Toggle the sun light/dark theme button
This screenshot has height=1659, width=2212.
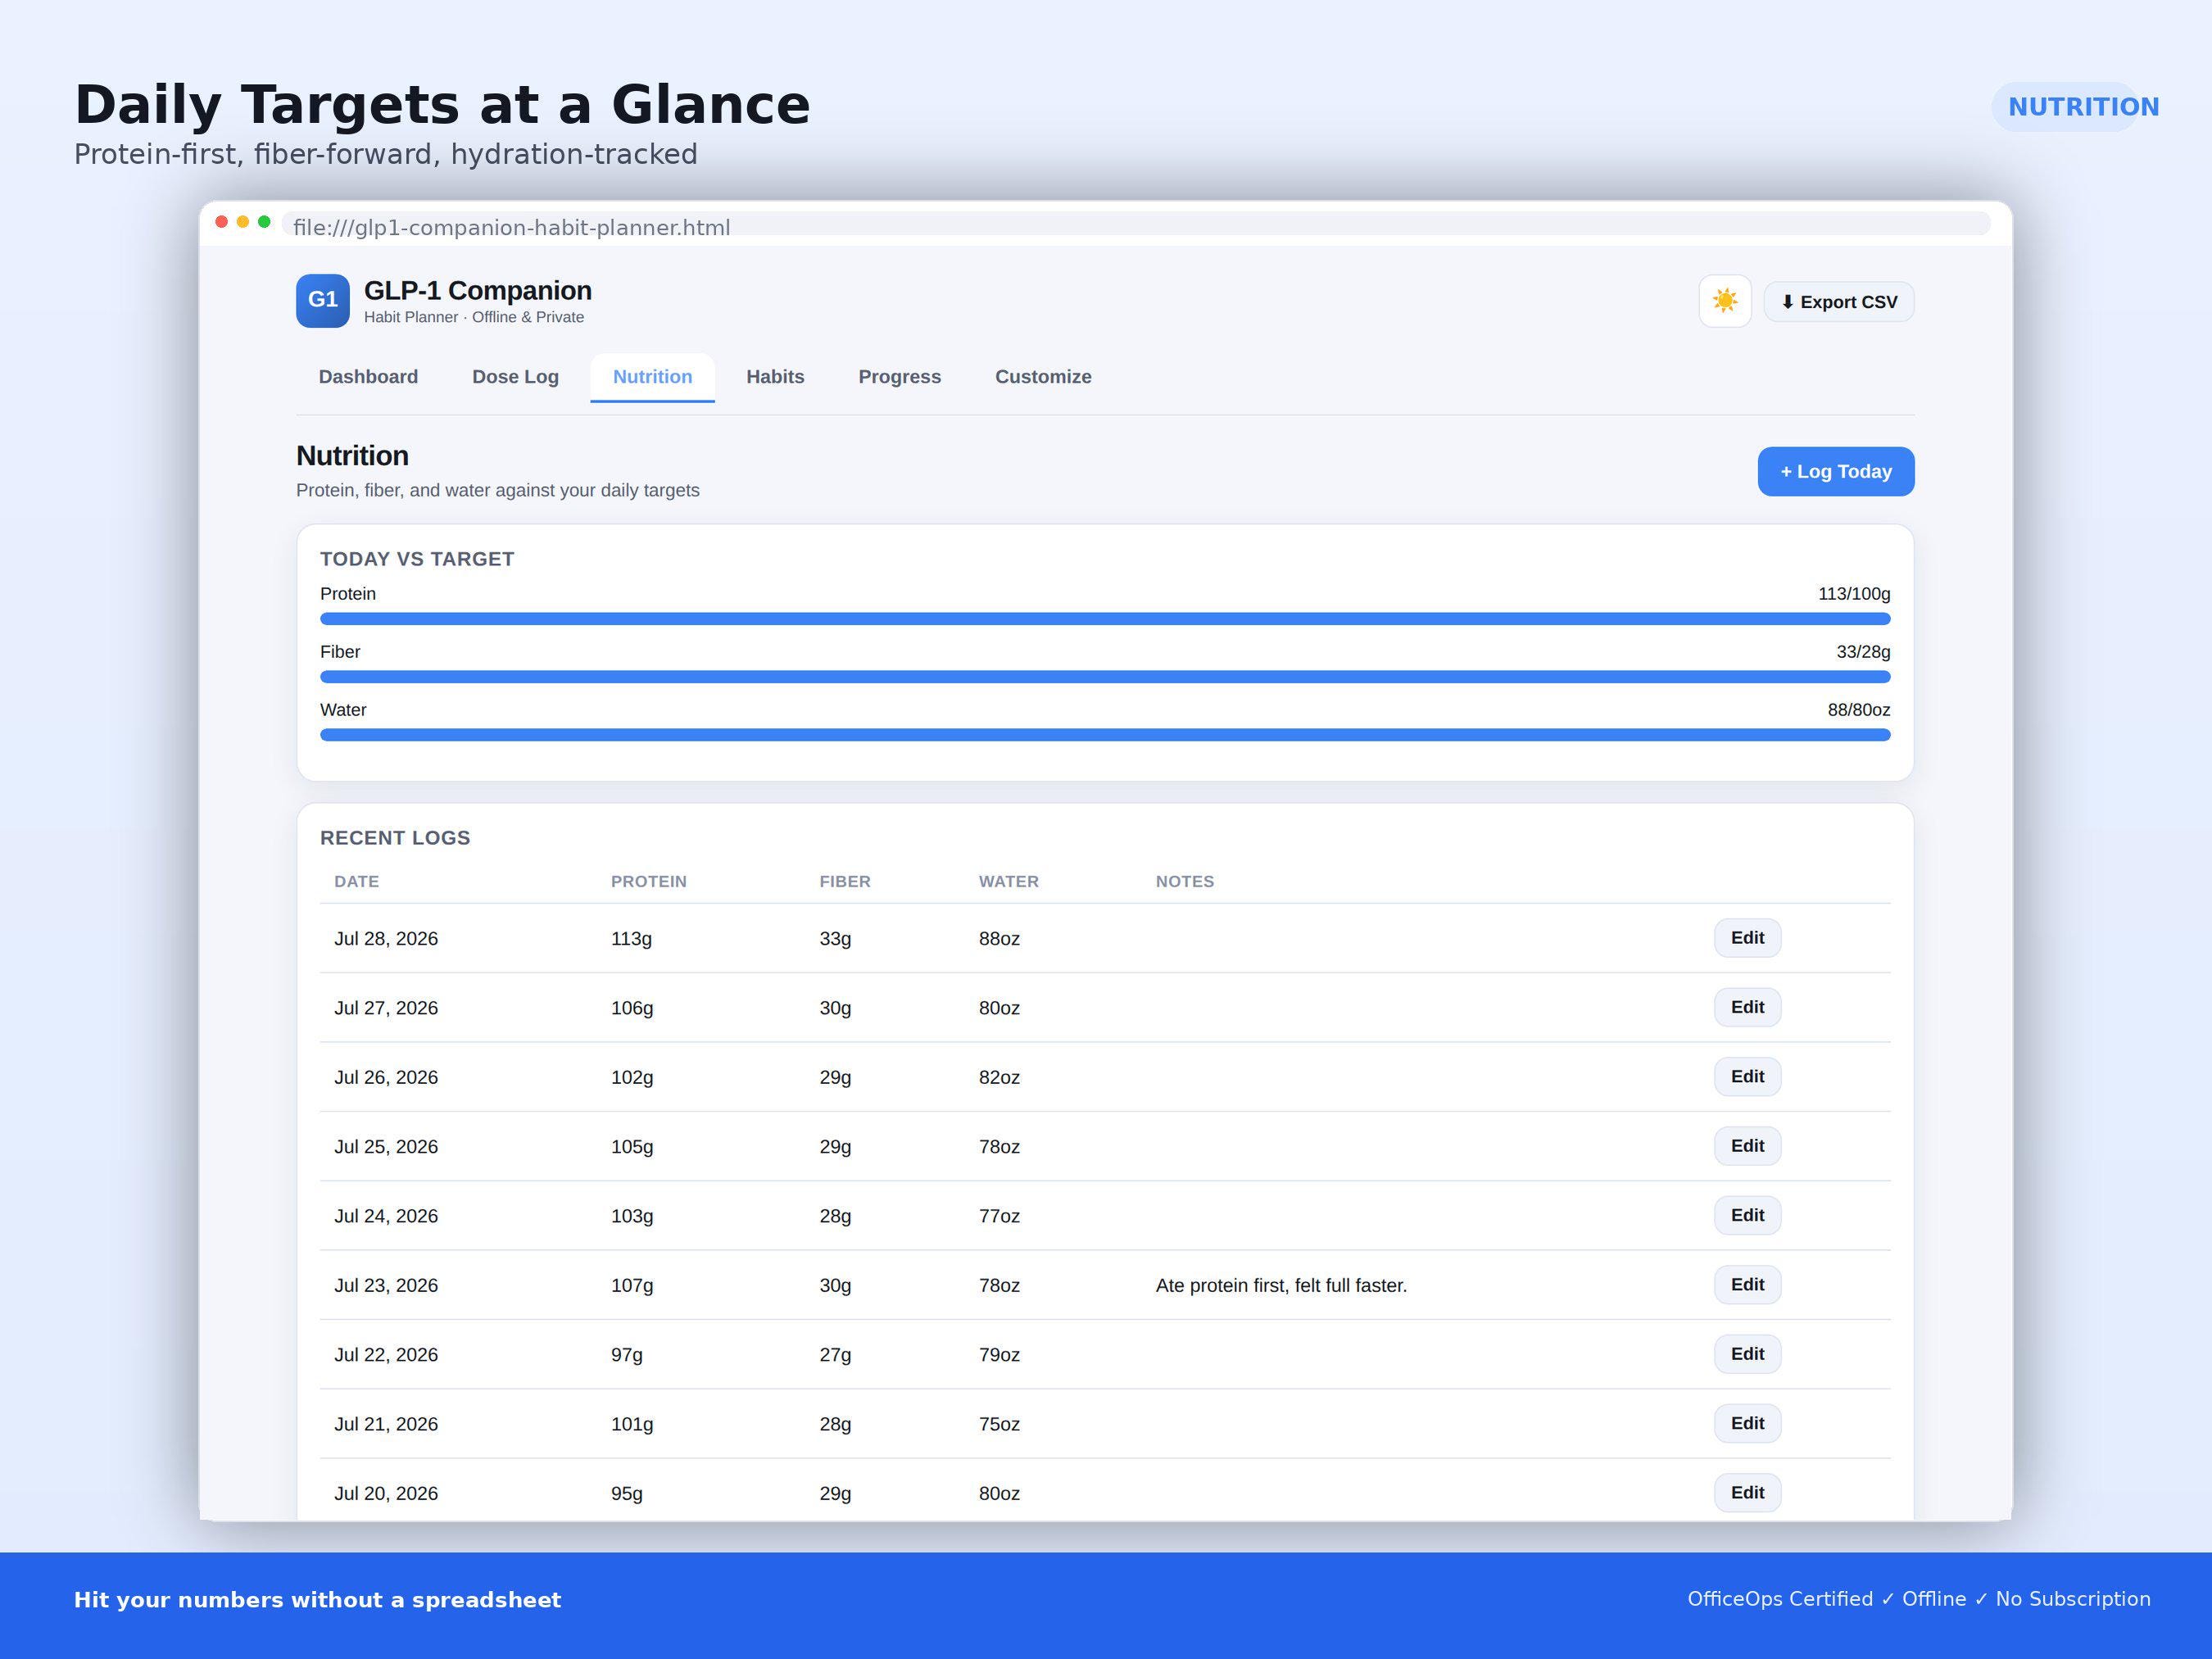point(1725,301)
